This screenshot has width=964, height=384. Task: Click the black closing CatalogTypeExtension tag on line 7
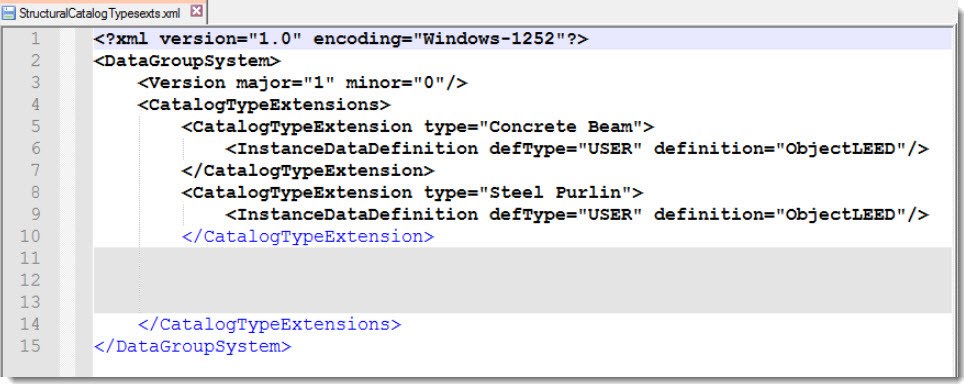(308, 170)
